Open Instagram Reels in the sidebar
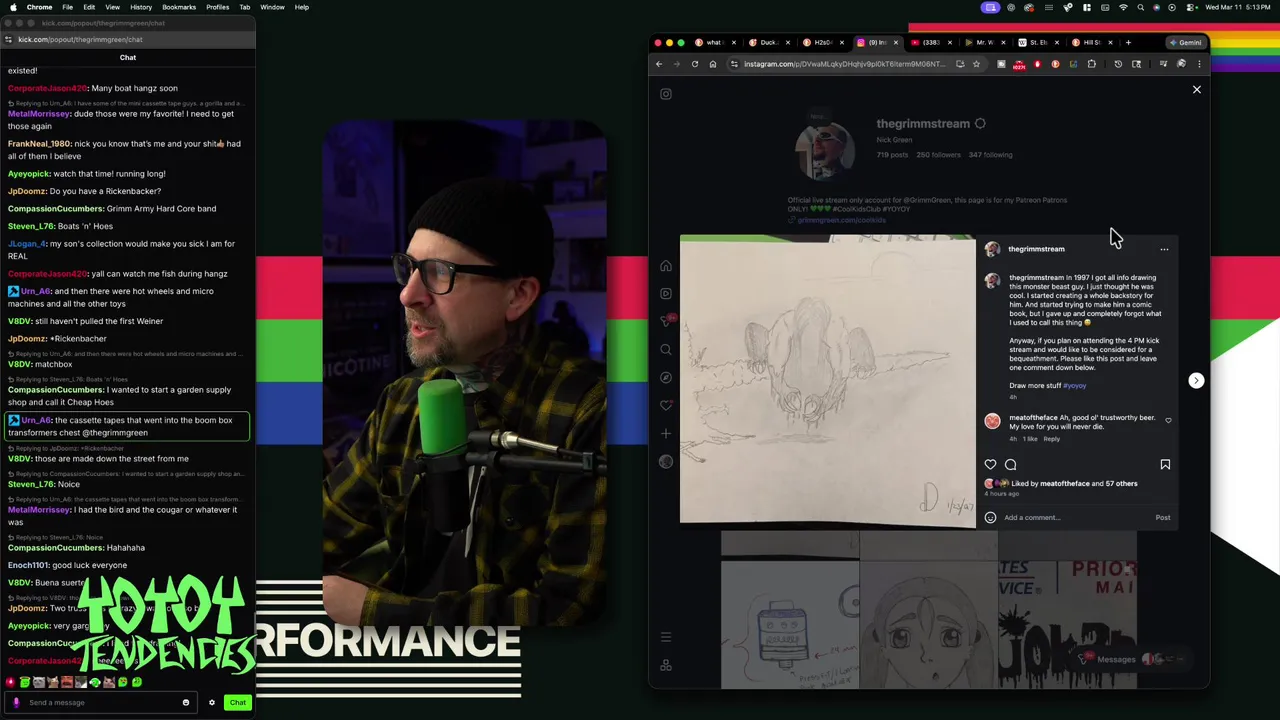 (x=666, y=294)
